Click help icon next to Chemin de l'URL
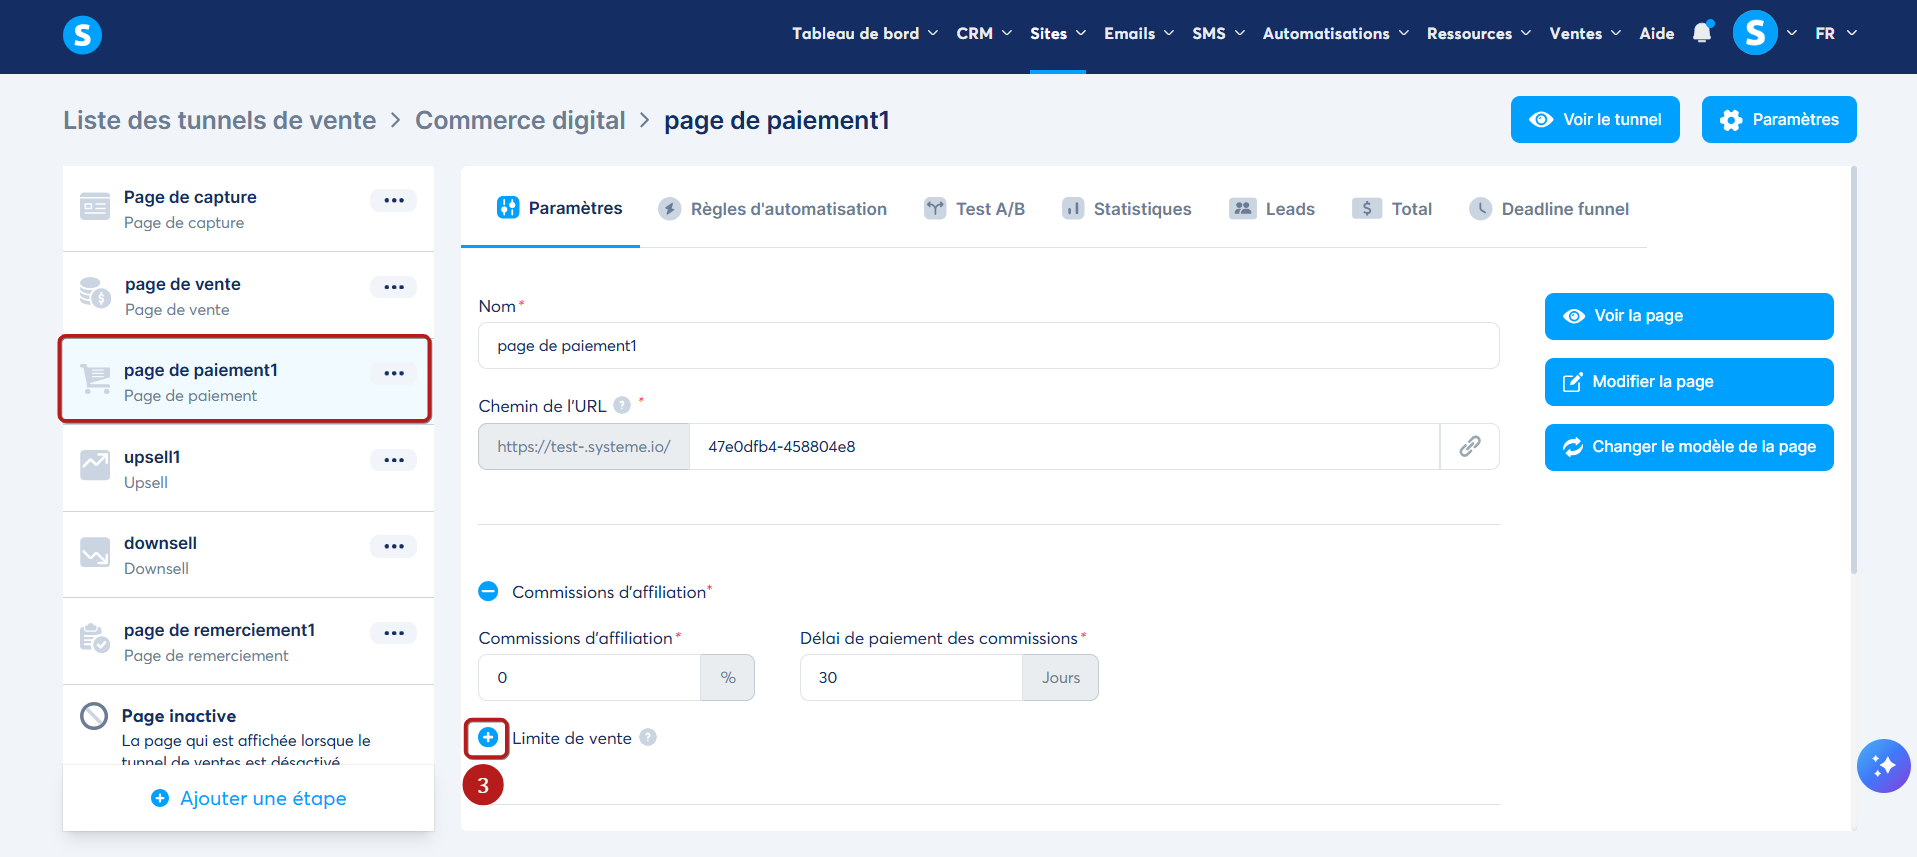This screenshot has height=857, width=1917. click(x=622, y=405)
